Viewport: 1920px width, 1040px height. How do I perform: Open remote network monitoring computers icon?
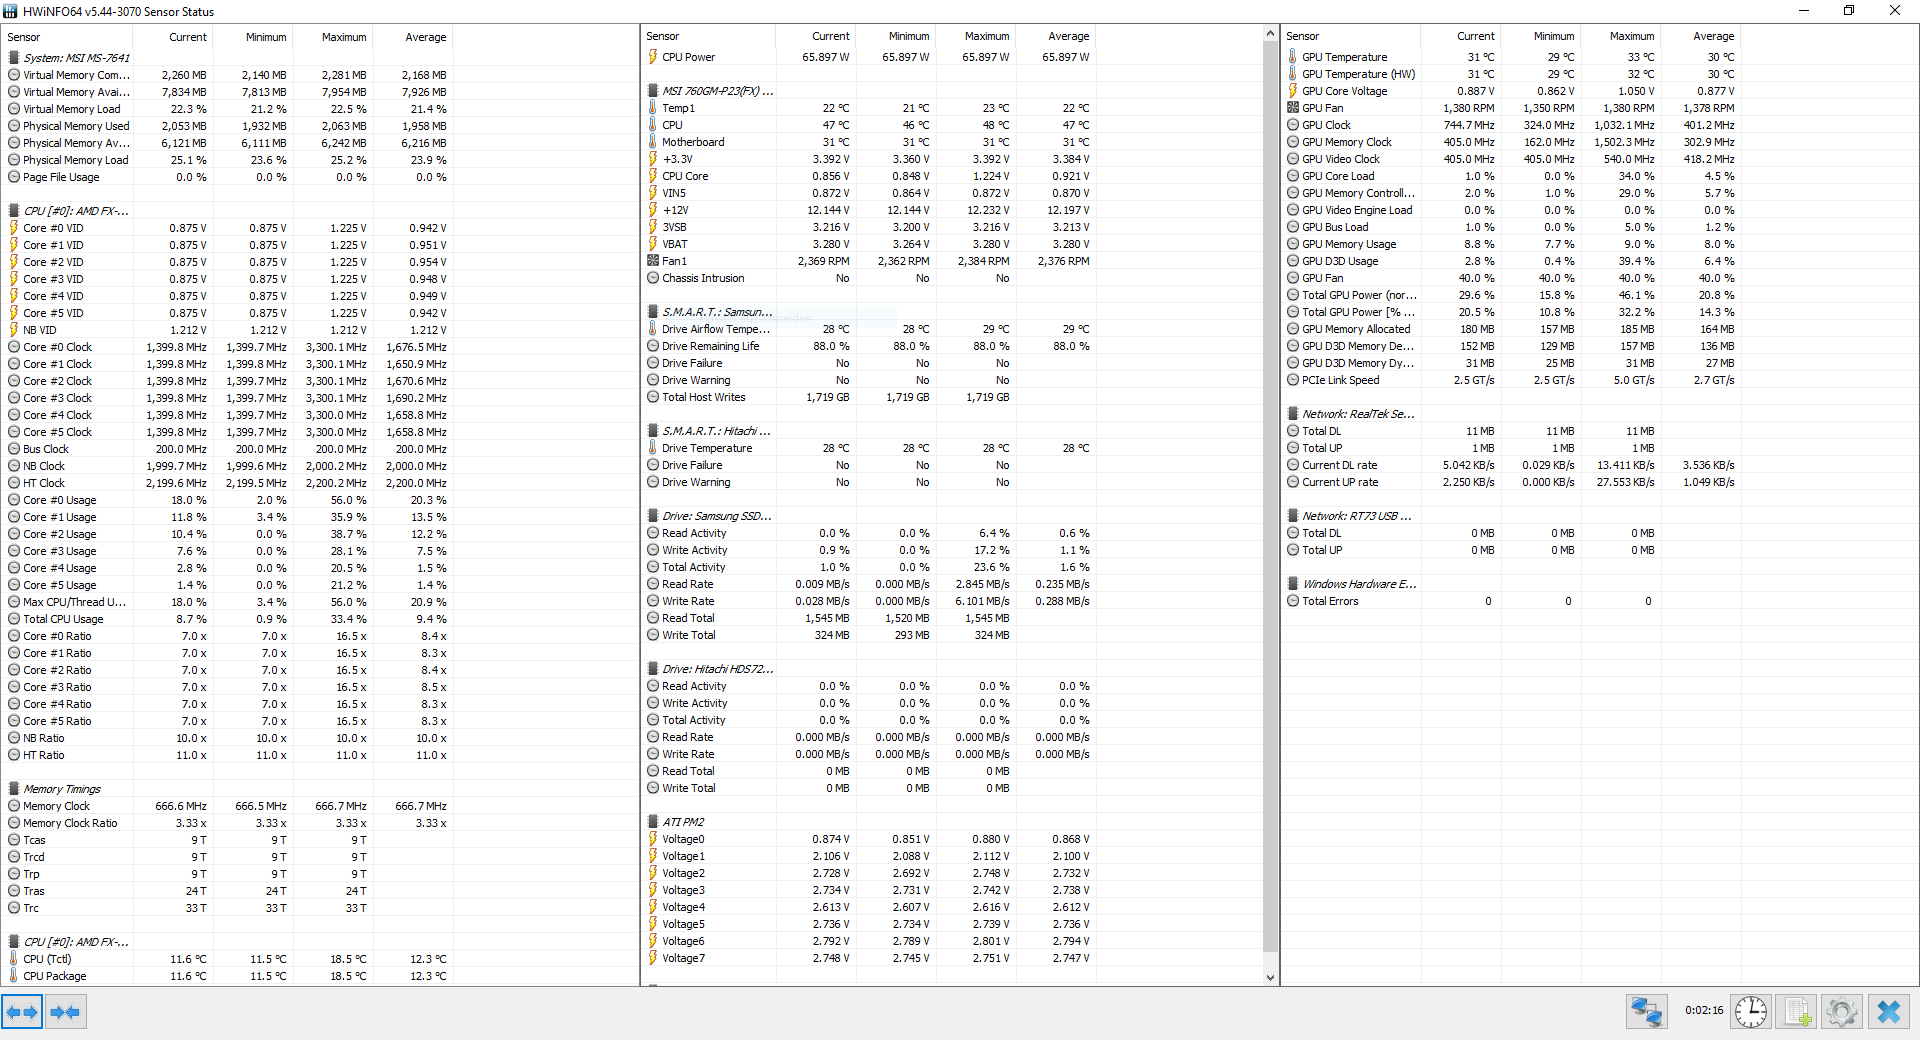(1646, 1012)
